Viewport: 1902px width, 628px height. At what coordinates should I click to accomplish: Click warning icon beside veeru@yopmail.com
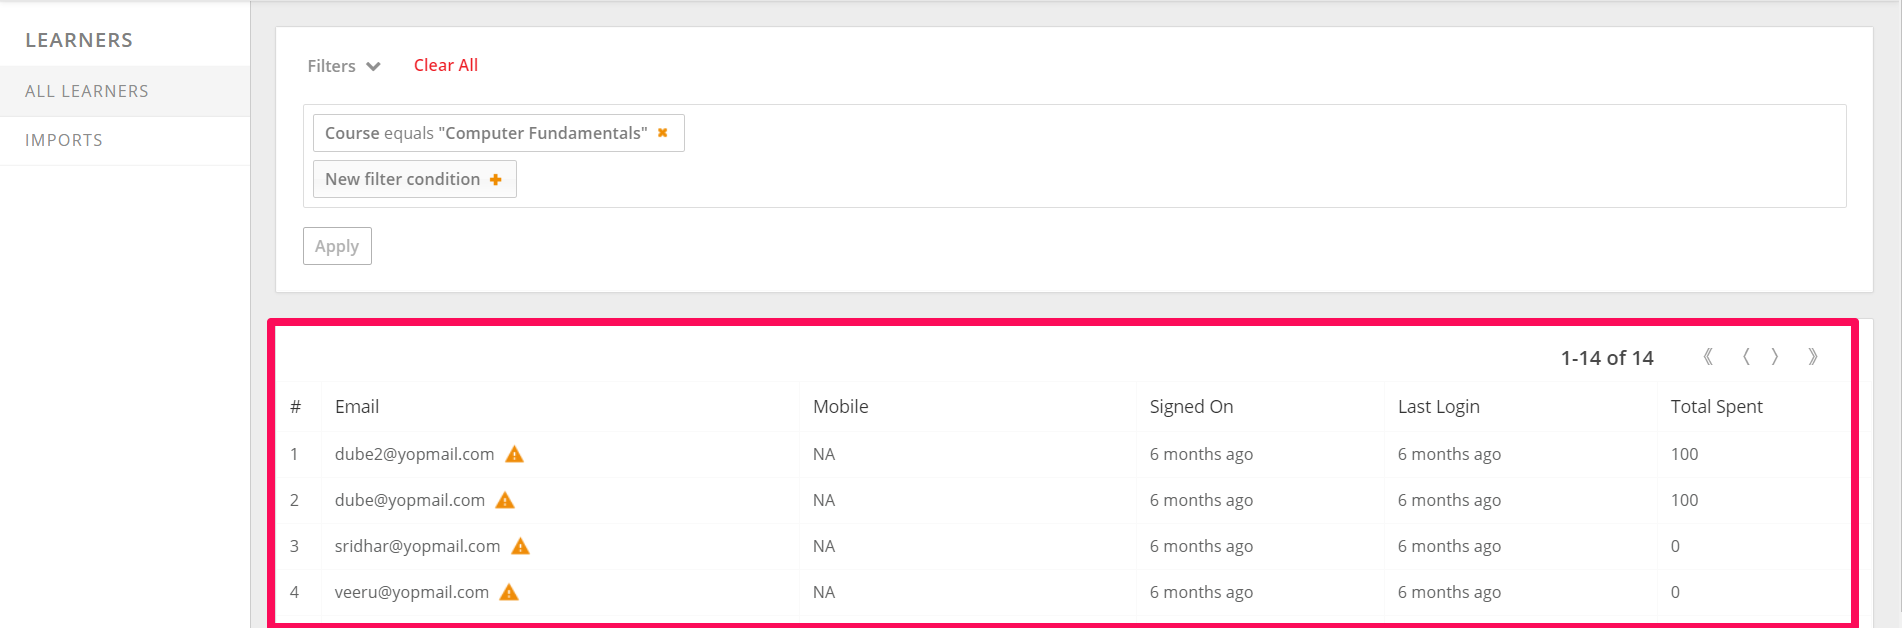[x=509, y=592]
